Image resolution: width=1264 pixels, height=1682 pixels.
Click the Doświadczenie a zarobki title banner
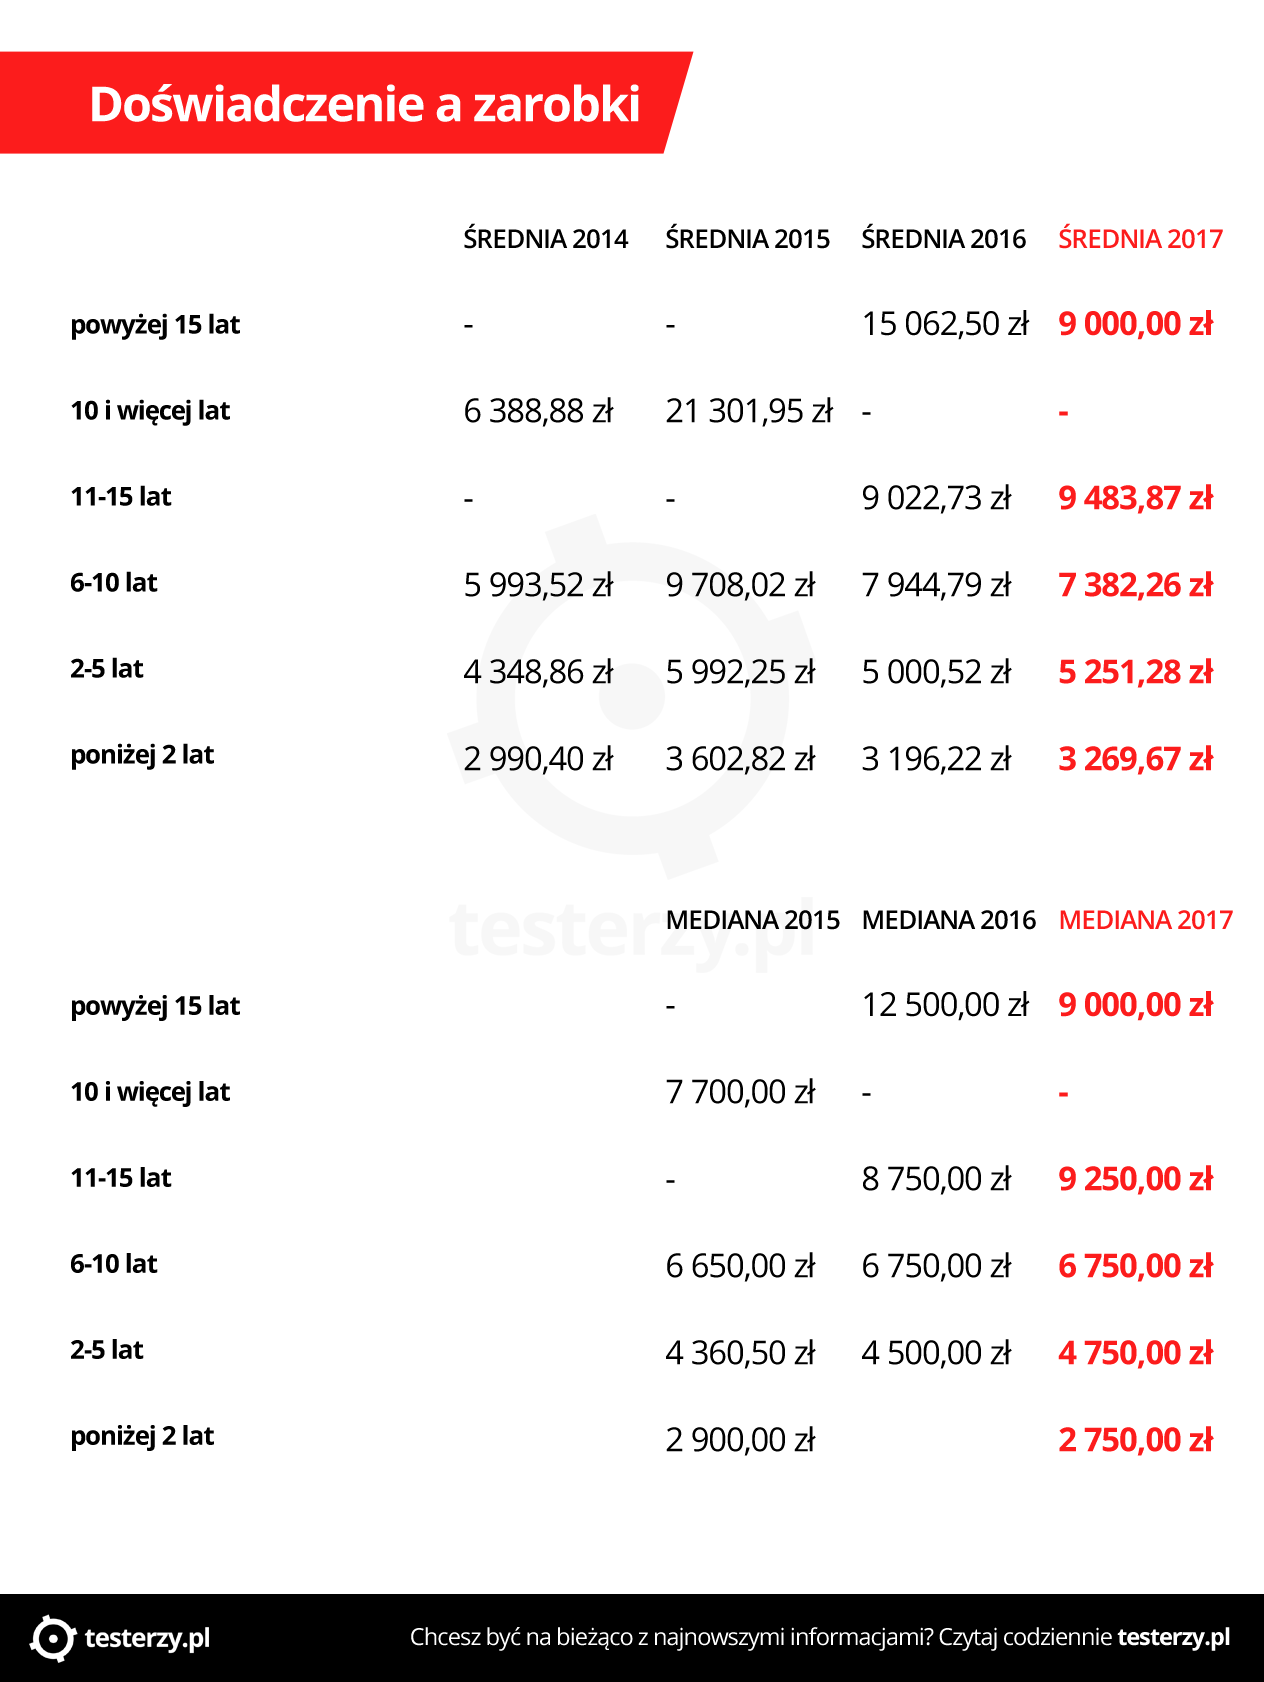346,103
